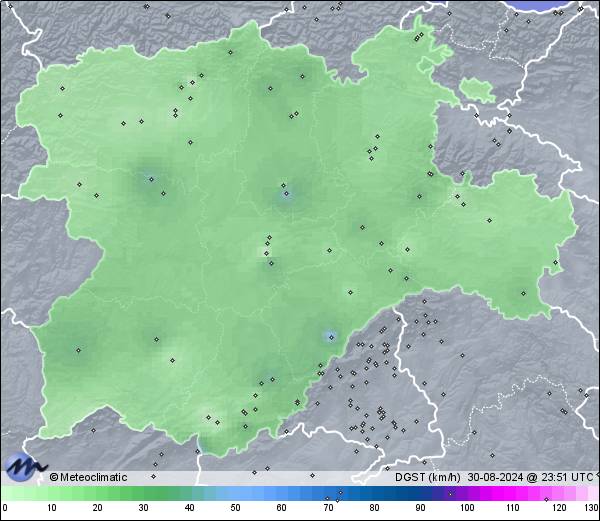Click the scale label 0

point(4,508)
